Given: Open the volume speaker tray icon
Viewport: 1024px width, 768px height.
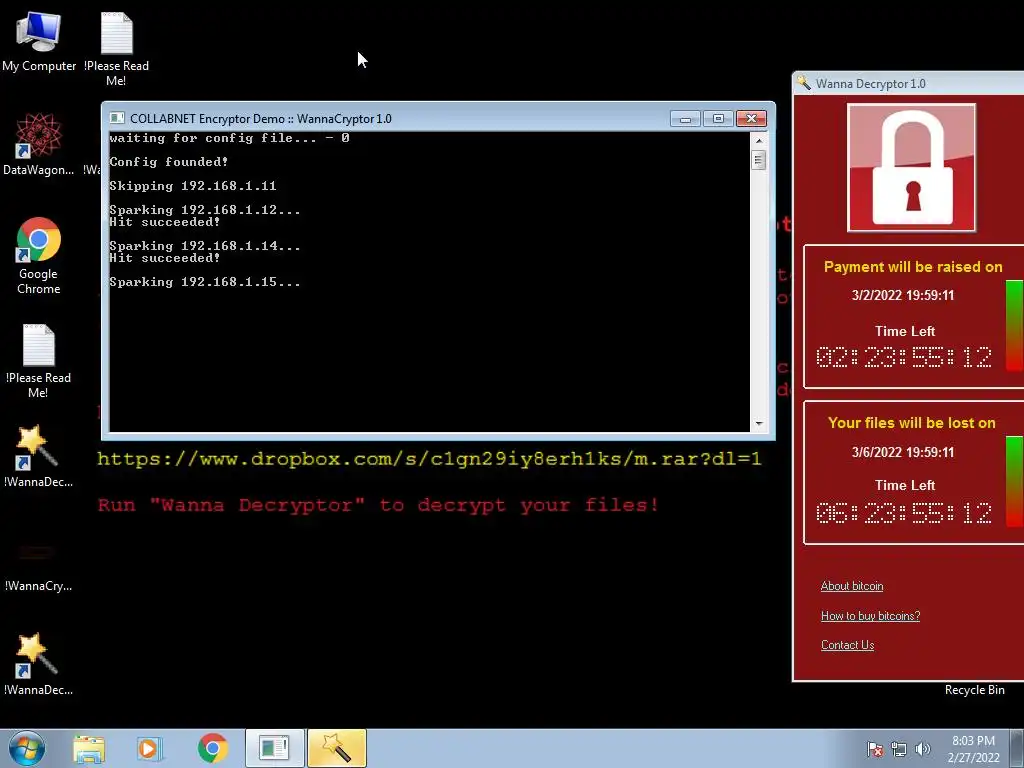Looking at the screenshot, I should tap(923, 749).
